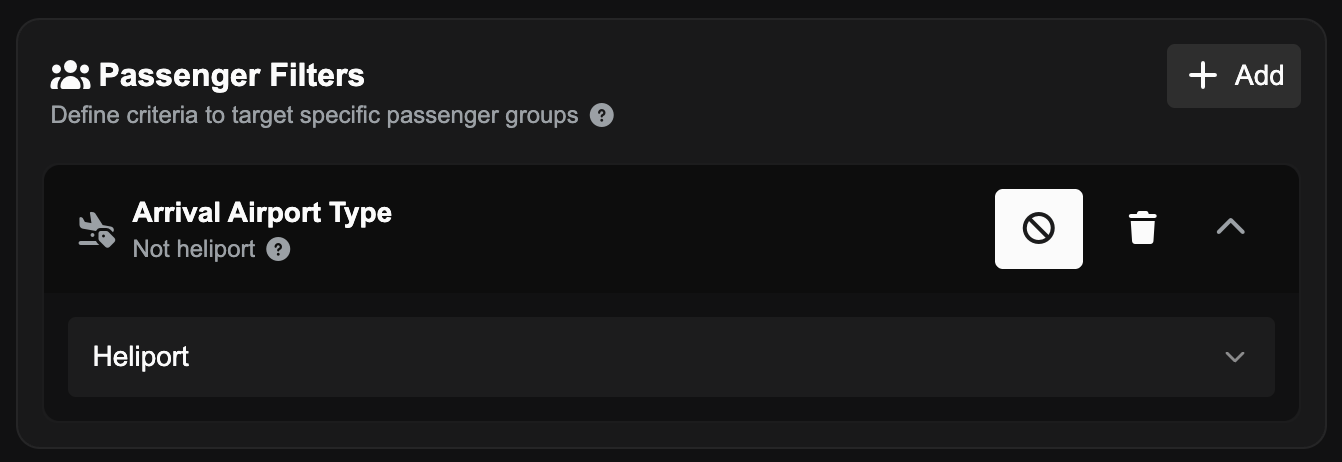Open help tooltip next to the criteria description
The width and height of the screenshot is (1342, 462).
(601, 115)
